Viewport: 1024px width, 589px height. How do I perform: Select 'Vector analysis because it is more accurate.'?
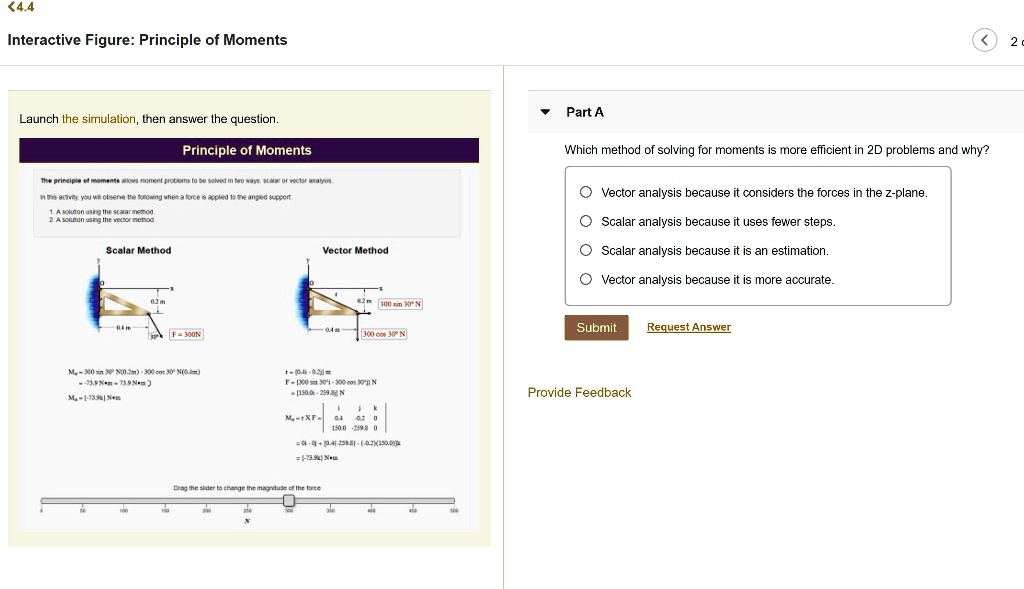[585, 279]
